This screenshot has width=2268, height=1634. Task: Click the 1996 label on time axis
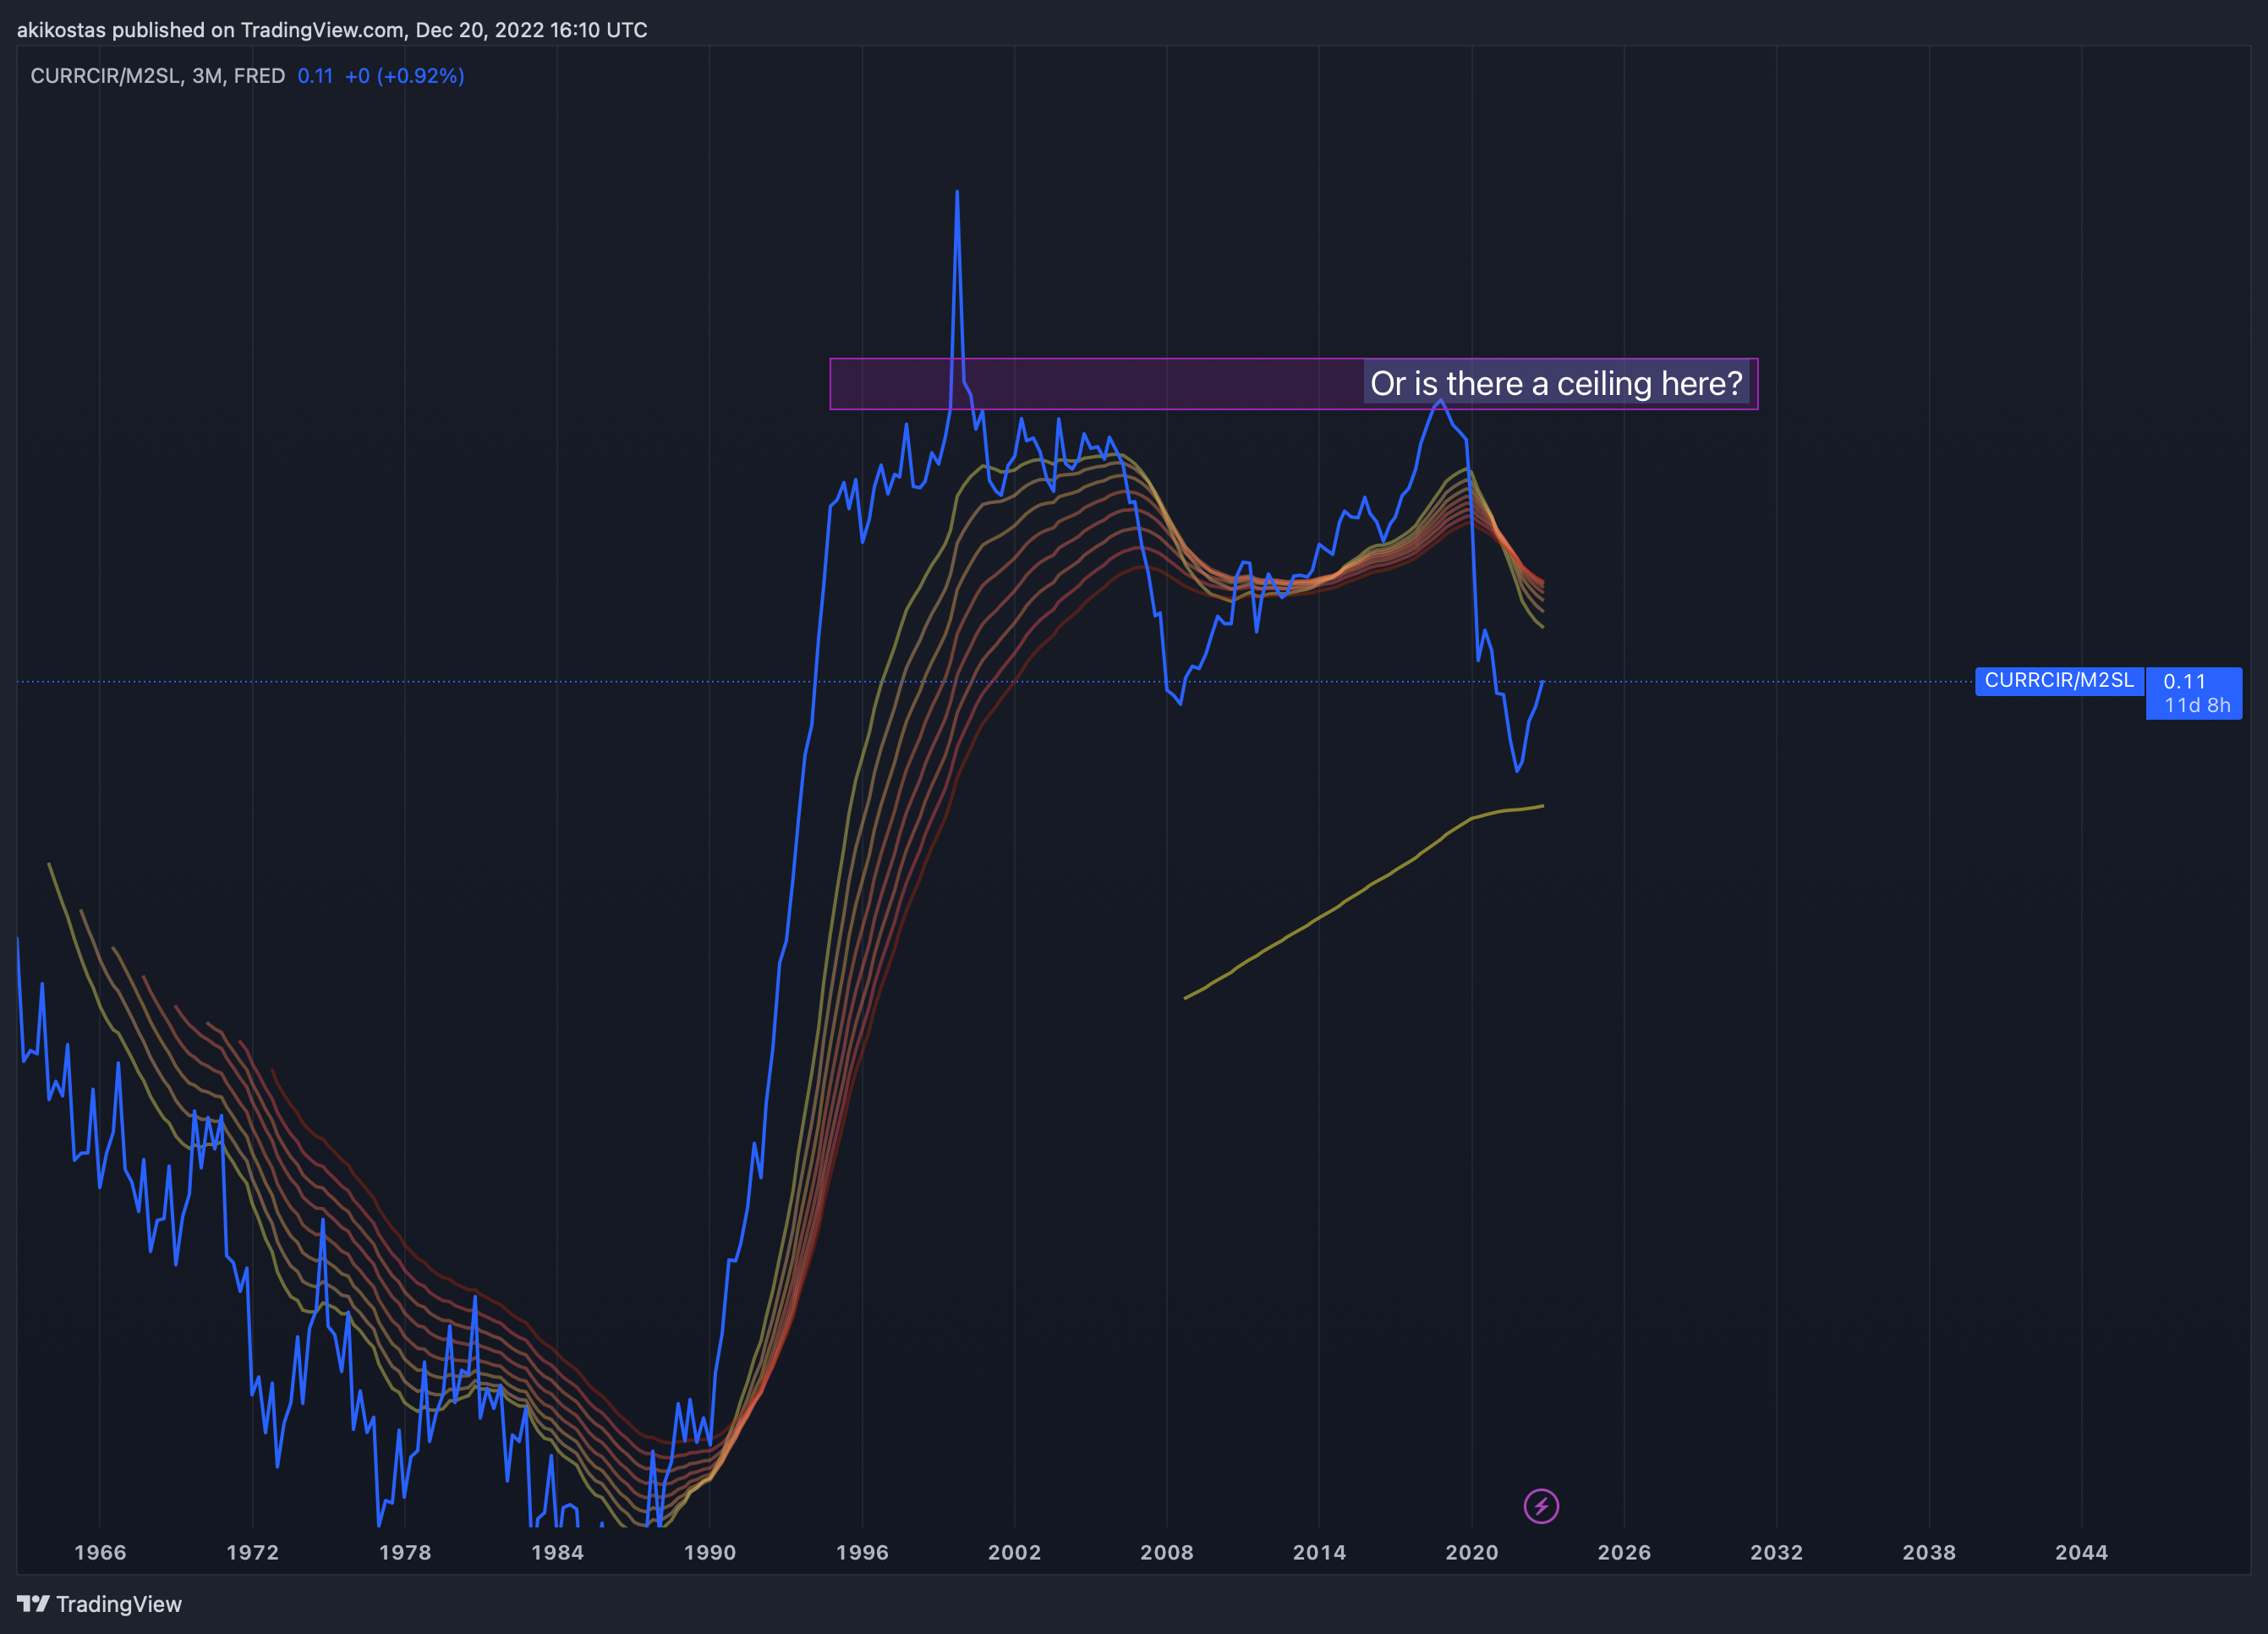coord(862,1552)
